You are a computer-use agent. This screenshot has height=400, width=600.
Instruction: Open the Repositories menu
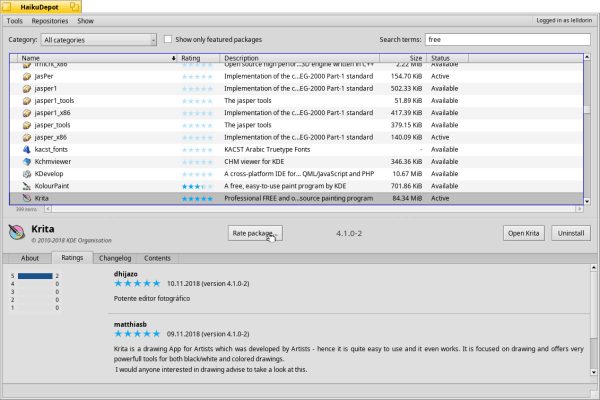pyautogui.click(x=50, y=20)
